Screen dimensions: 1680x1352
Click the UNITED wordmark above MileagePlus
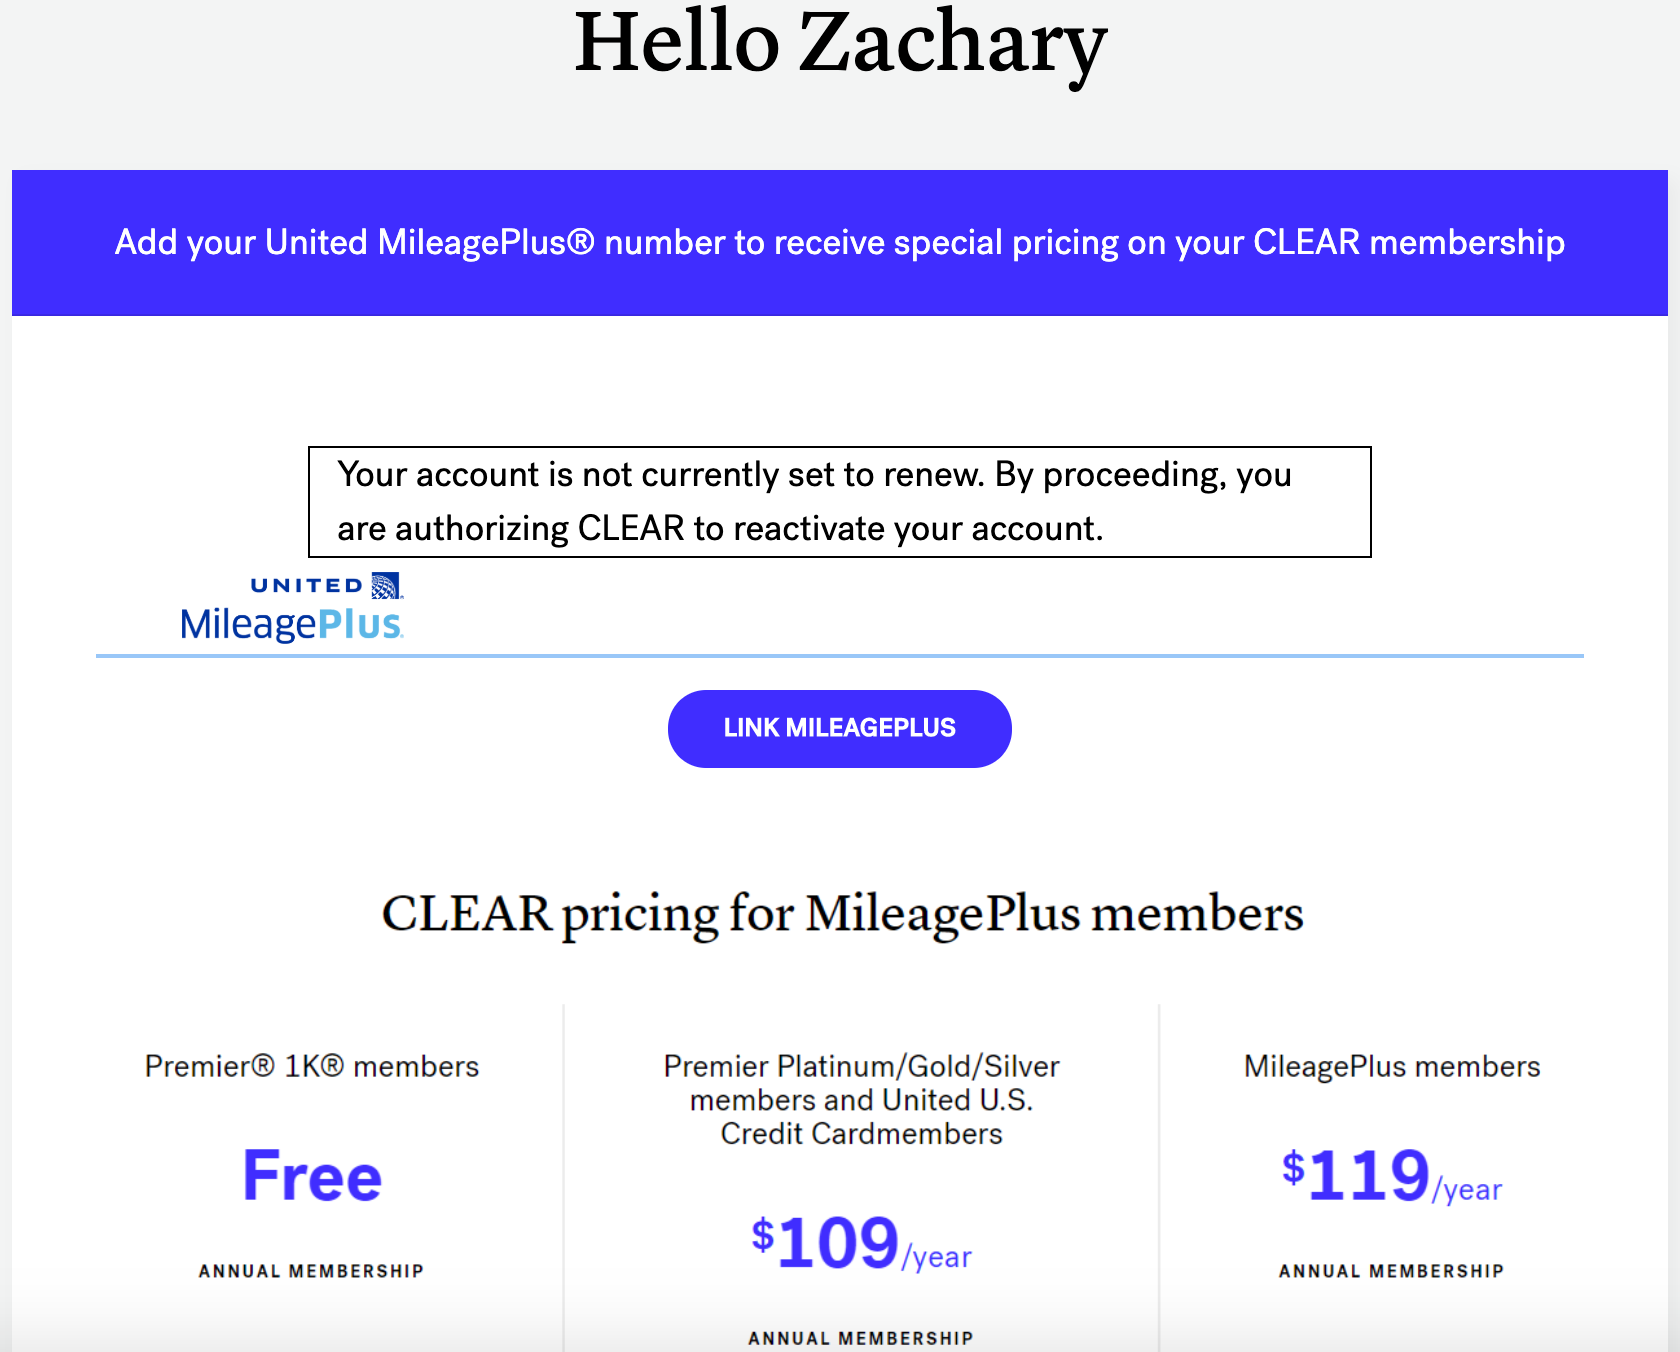click(307, 586)
